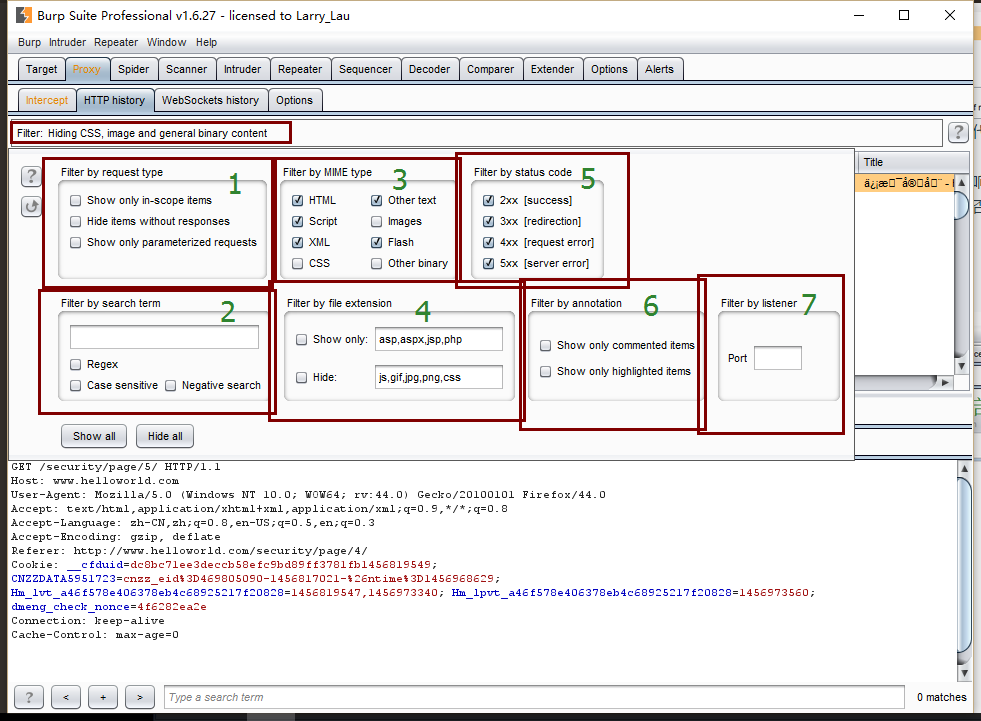Viewport: 981px width, 721px height.
Task: Open the Repeater menu
Action: (x=116, y=42)
